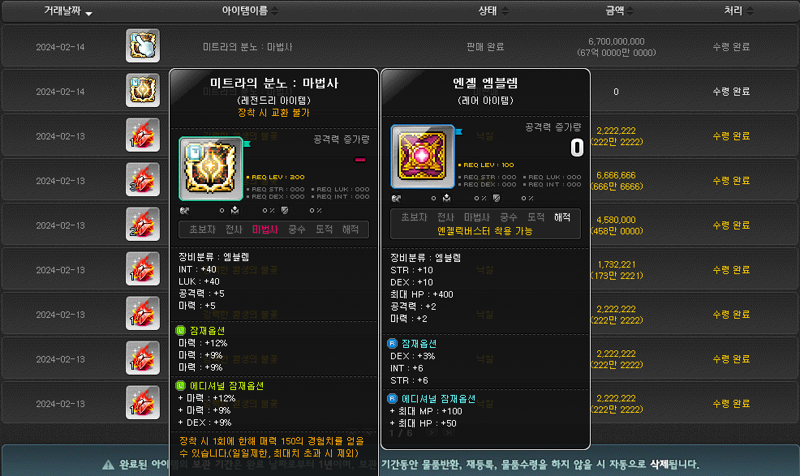Click 수령 완료 on 6,666,666 row
800x476 pixels.
point(731,181)
